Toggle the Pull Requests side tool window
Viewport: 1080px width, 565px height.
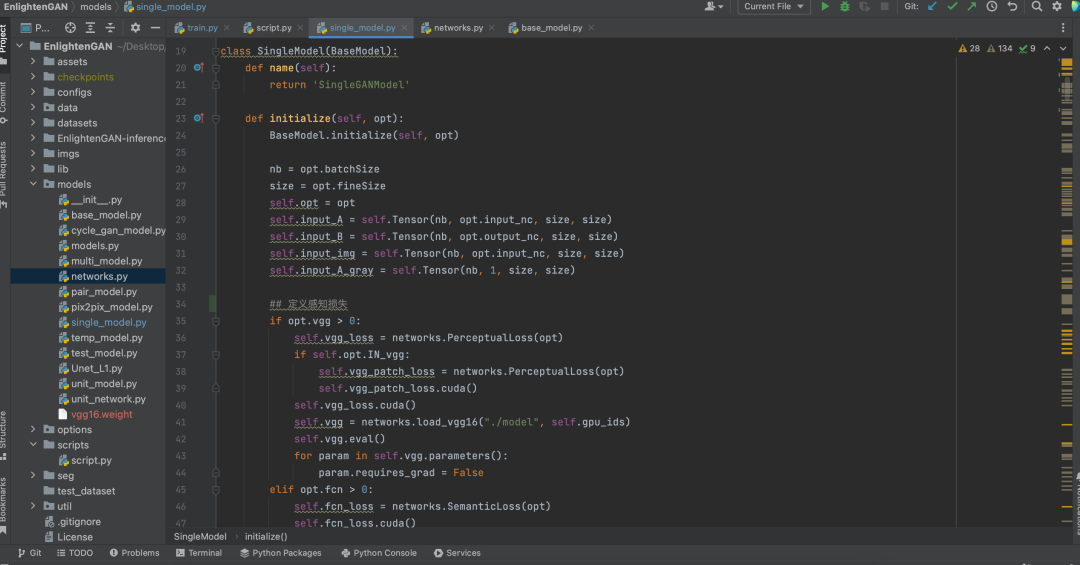pyautogui.click(x=4, y=175)
